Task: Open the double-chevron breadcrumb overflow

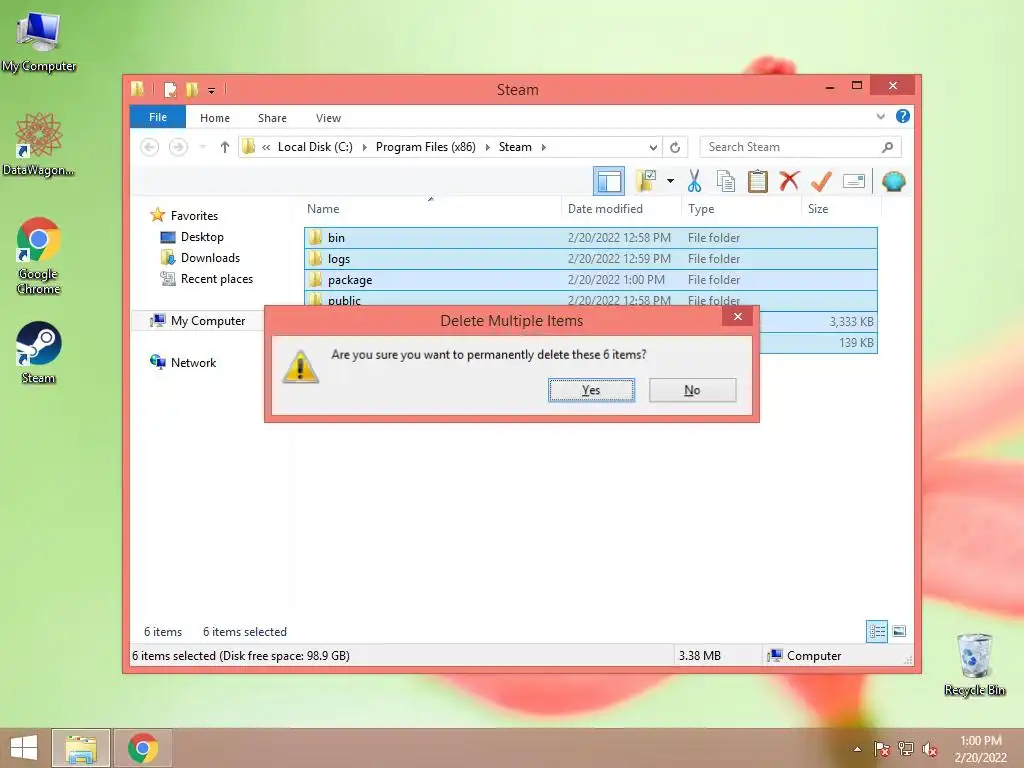Action: click(266, 148)
